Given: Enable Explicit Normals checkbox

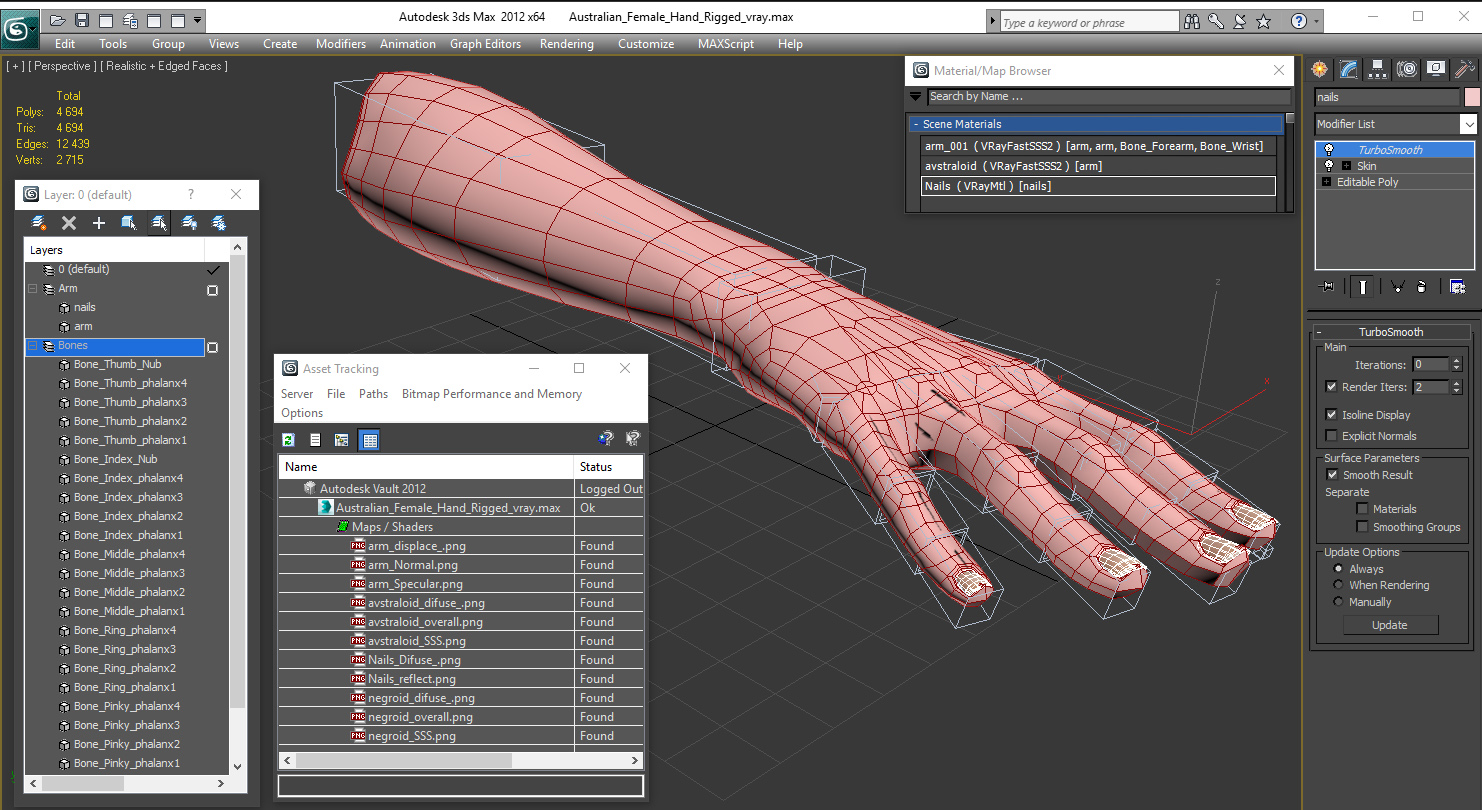Looking at the screenshot, I should (x=1331, y=436).
